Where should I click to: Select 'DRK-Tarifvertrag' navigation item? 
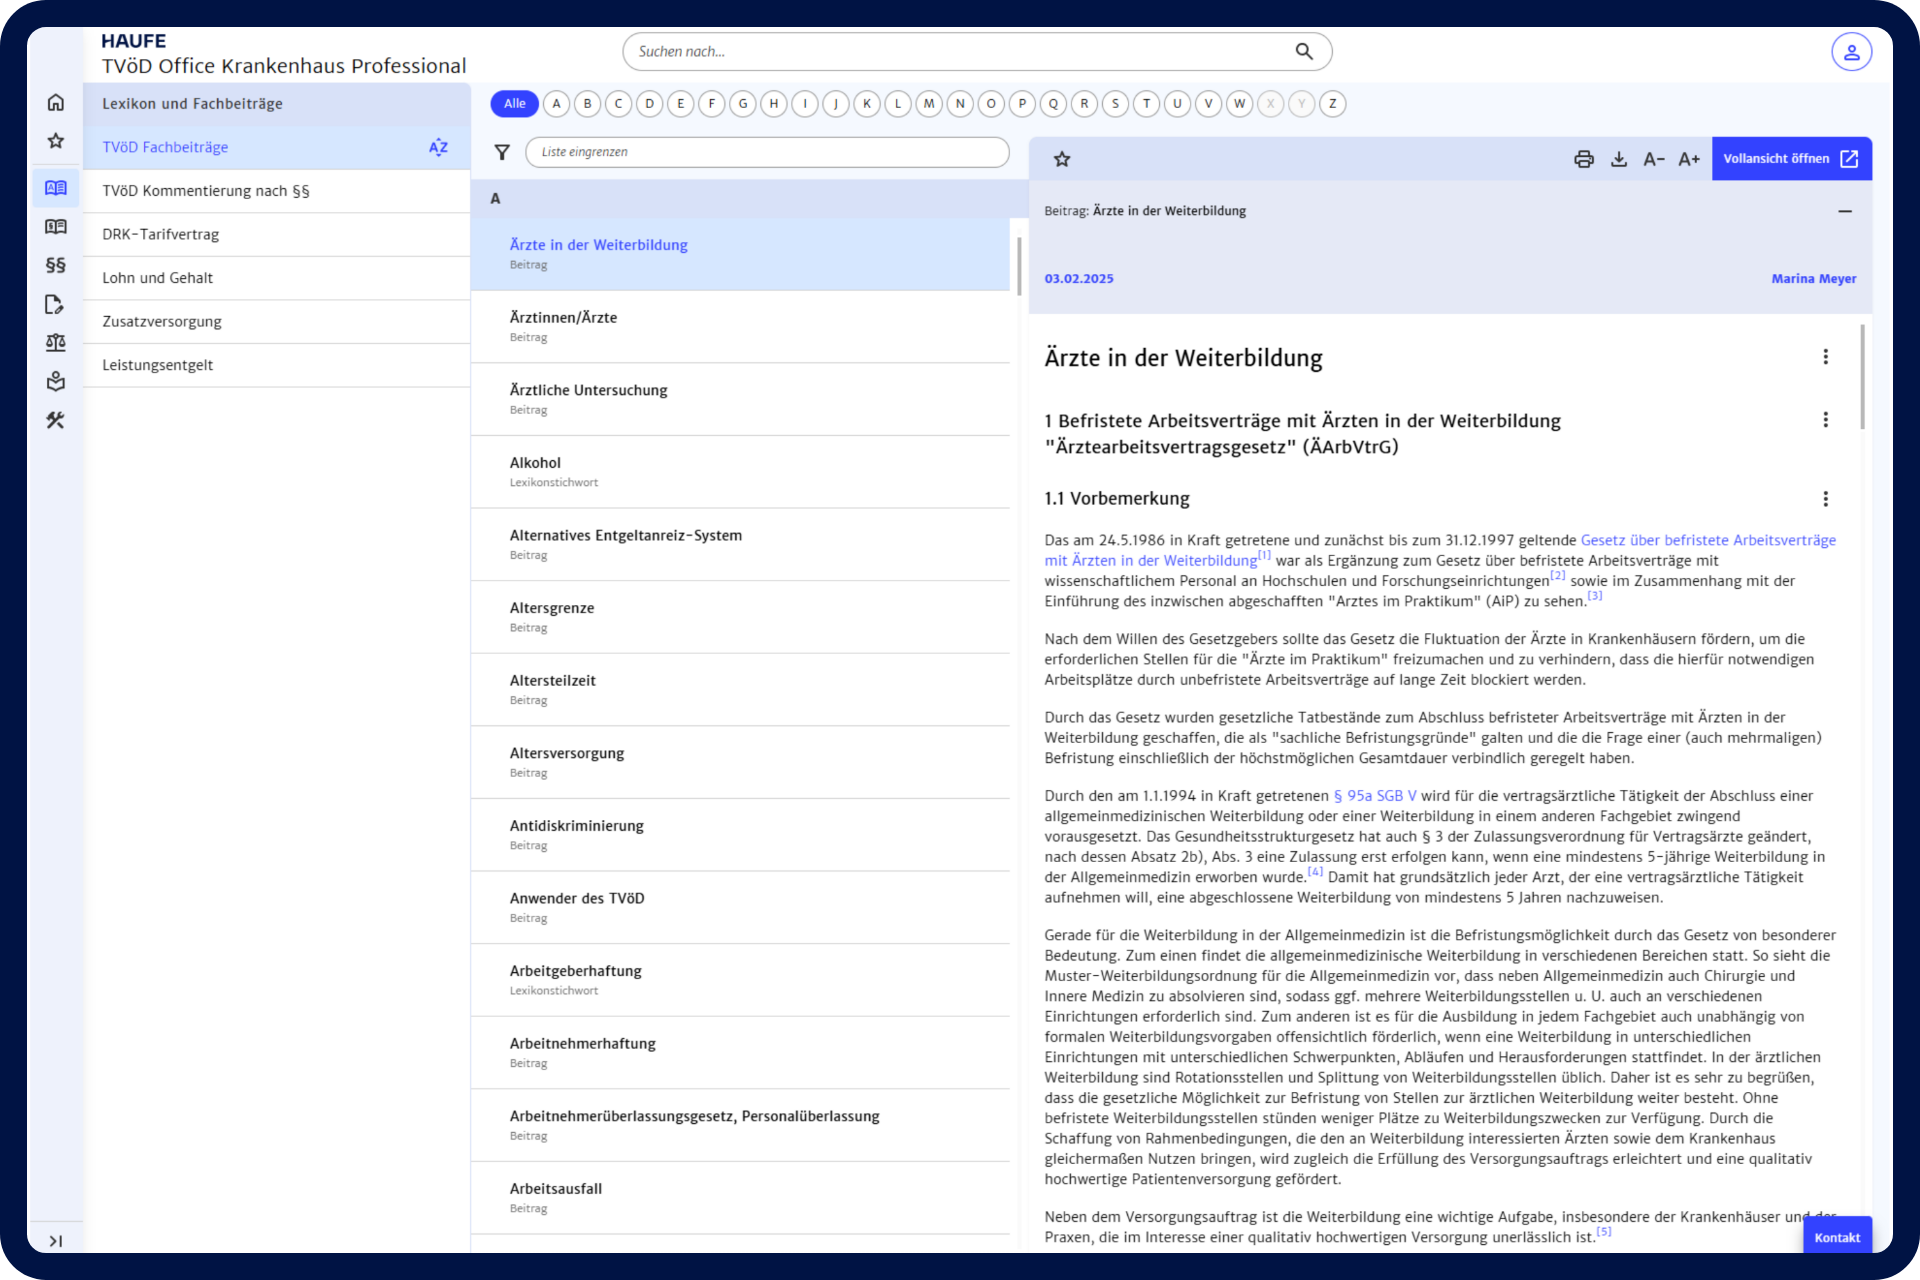click(160, 234)
